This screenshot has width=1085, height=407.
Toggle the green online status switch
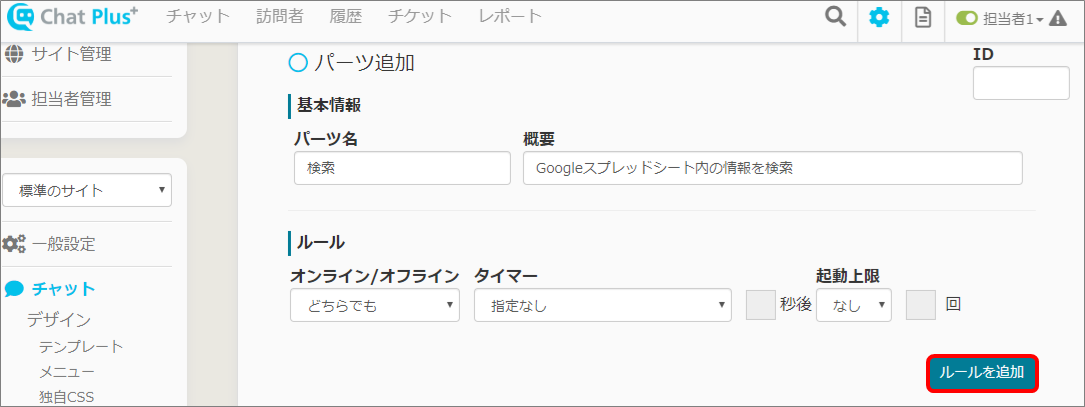coord(967,18)
